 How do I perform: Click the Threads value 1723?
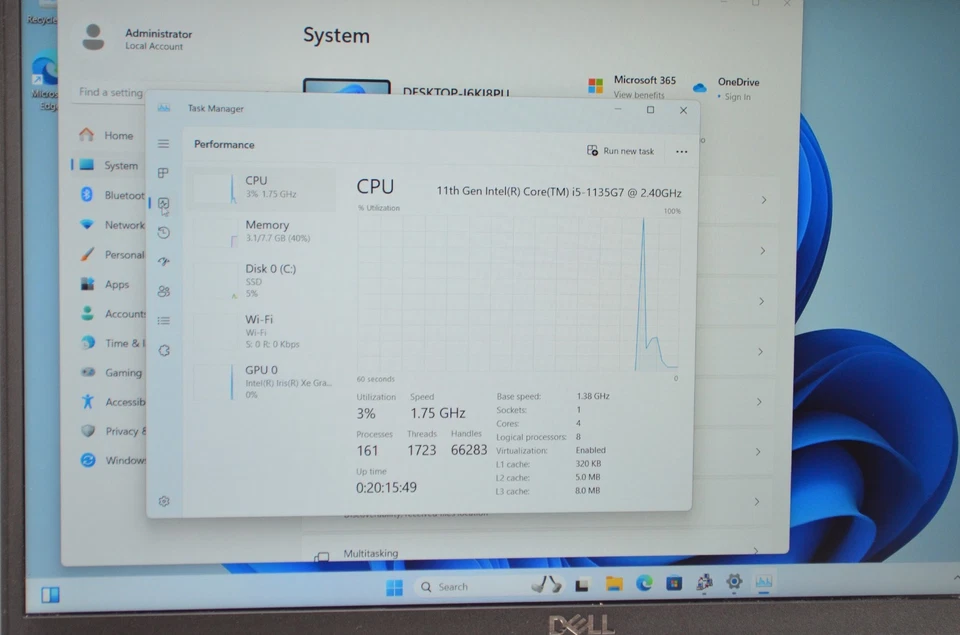tap(422, 451)
